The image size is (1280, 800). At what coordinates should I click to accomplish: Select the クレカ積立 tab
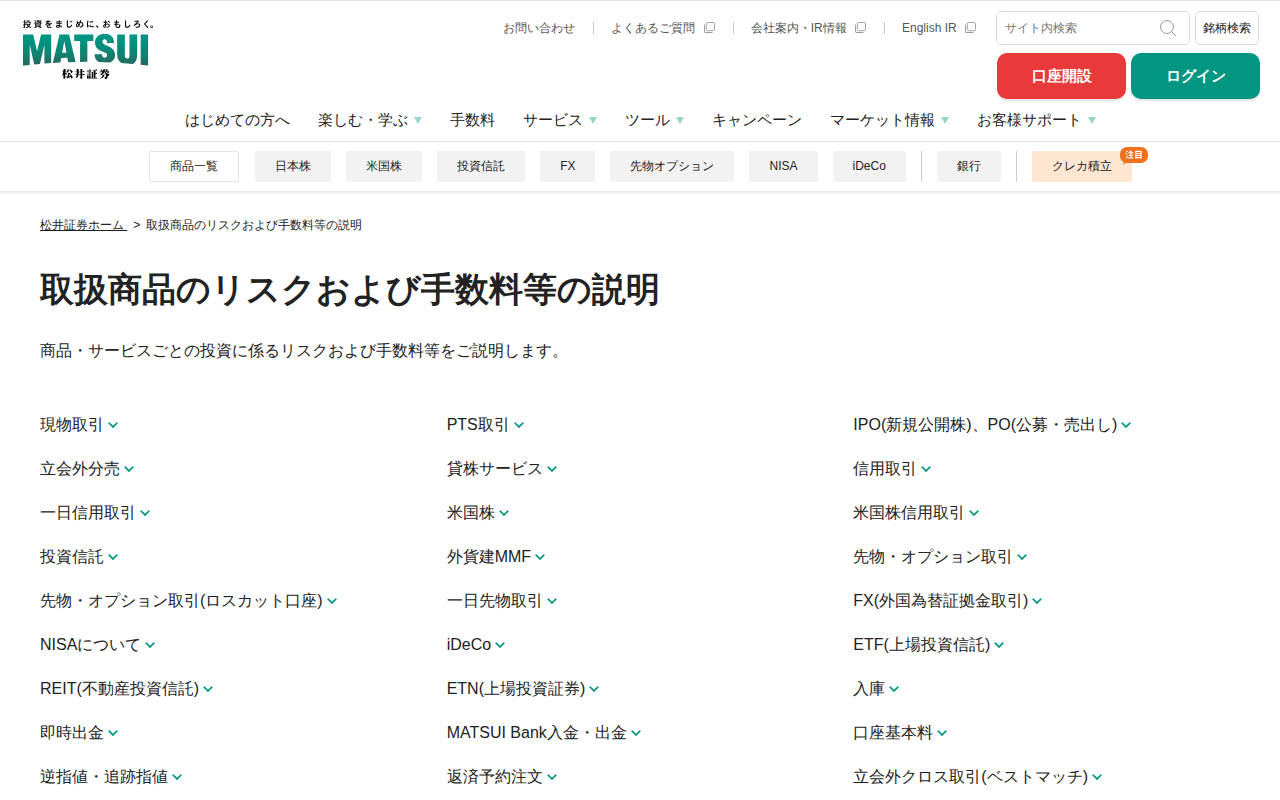(x=1082, y=166)
